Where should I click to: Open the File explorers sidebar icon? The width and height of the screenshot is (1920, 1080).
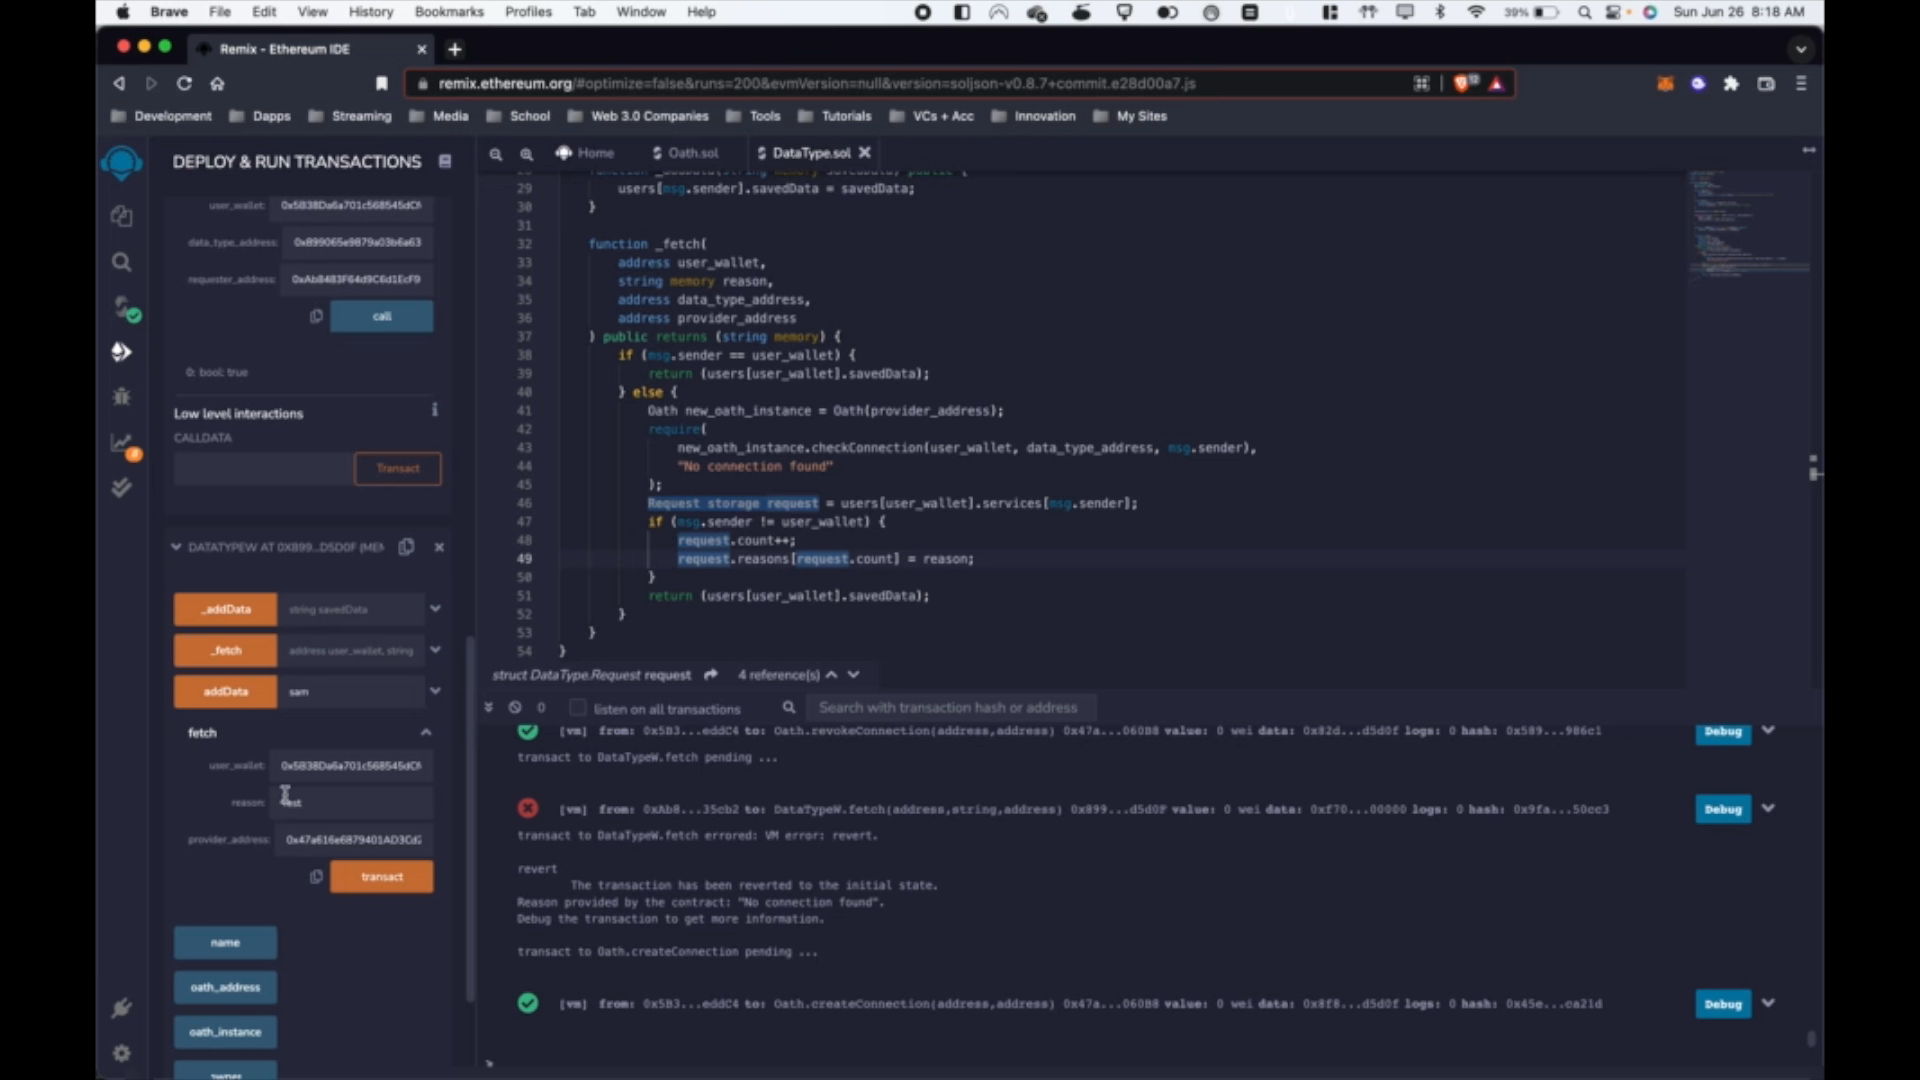click(121, 216)
